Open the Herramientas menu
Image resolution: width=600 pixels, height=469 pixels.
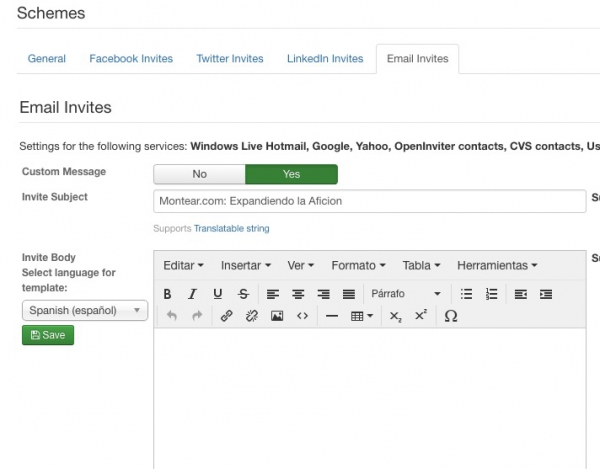coord(496,265)
